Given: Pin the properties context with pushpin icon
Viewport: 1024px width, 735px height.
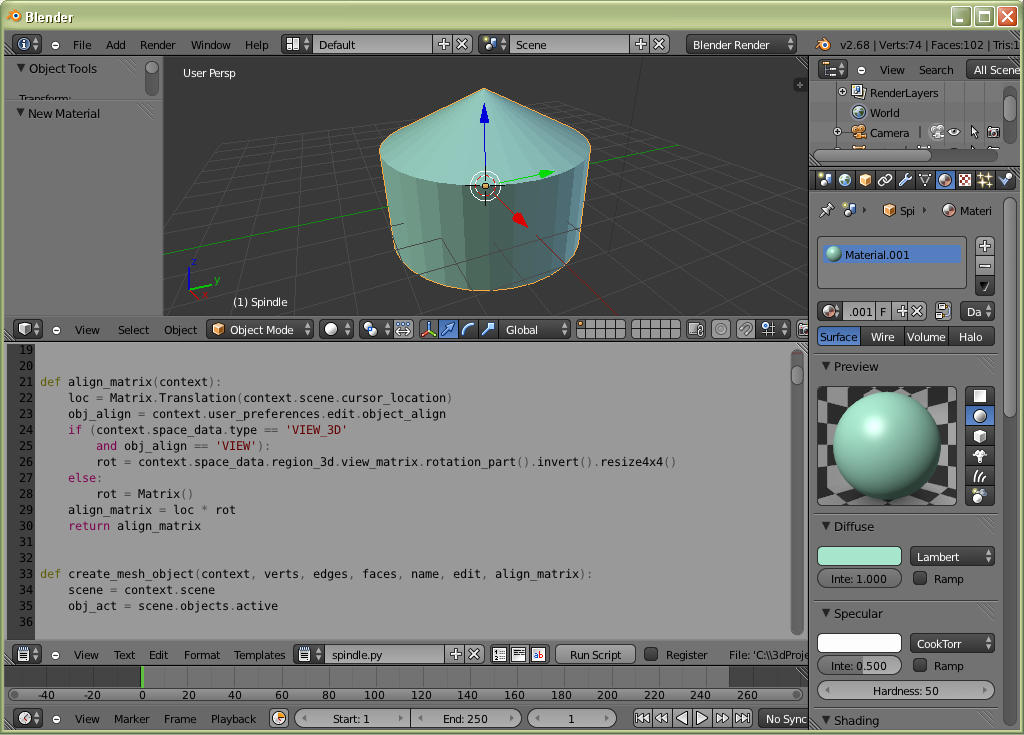Looking at the screenshot, I should (x=827, y=210).
